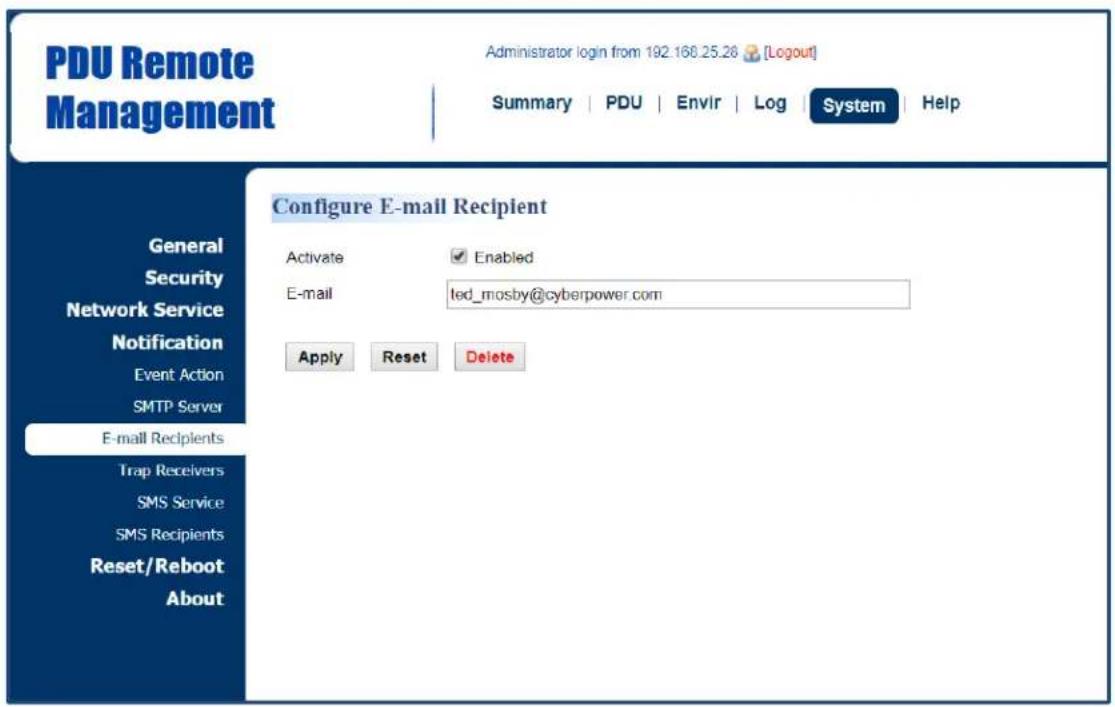Screen dimensions: 1115x707
Task: Open the Summary tab
Action: coord(532,103)
